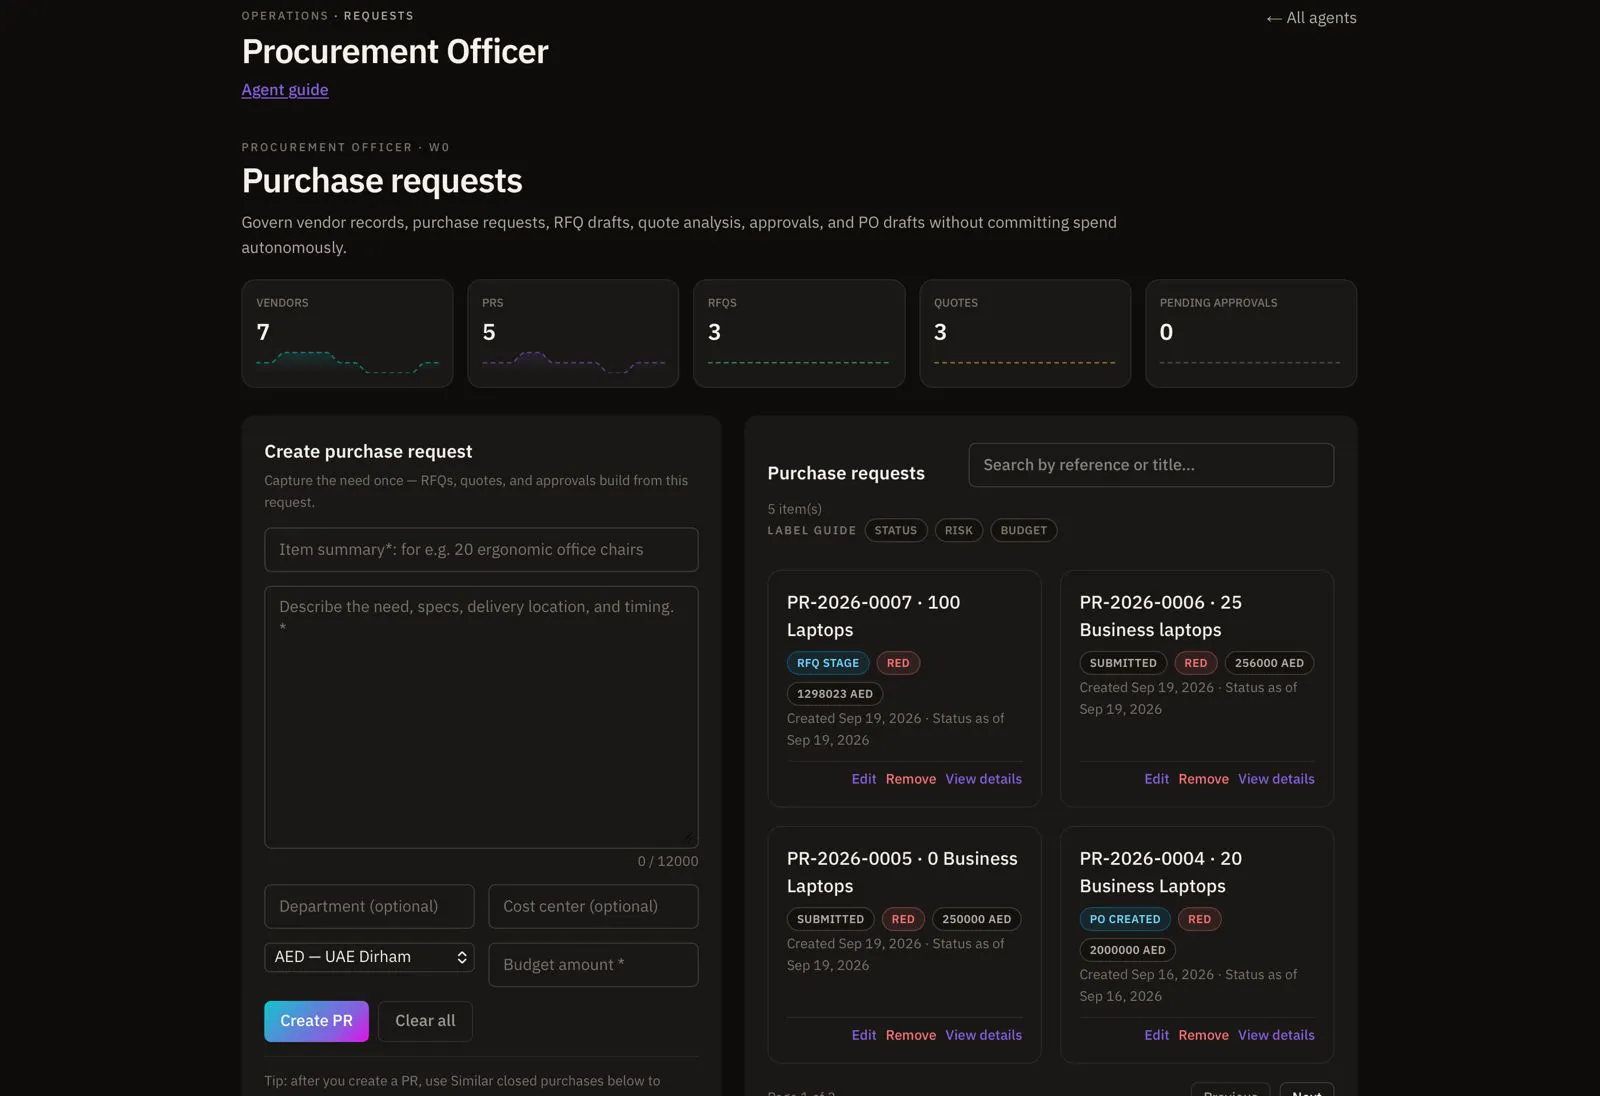The image size is (1600, 1096).
Task: Click the PR-2026-0006 · 25 Business laptops title
Action: pyautogui.click(x=1160, y=616)
